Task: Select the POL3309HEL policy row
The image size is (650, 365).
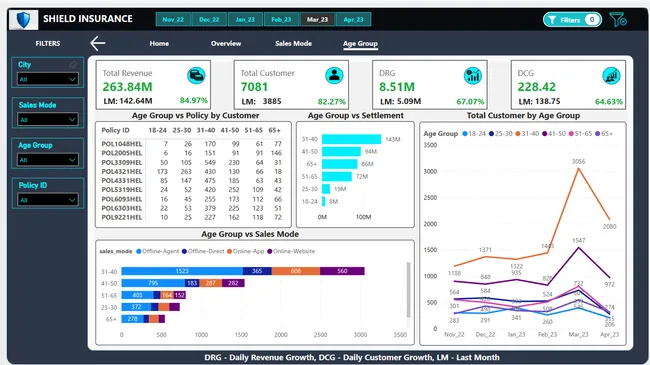Action: coord(192,162)
